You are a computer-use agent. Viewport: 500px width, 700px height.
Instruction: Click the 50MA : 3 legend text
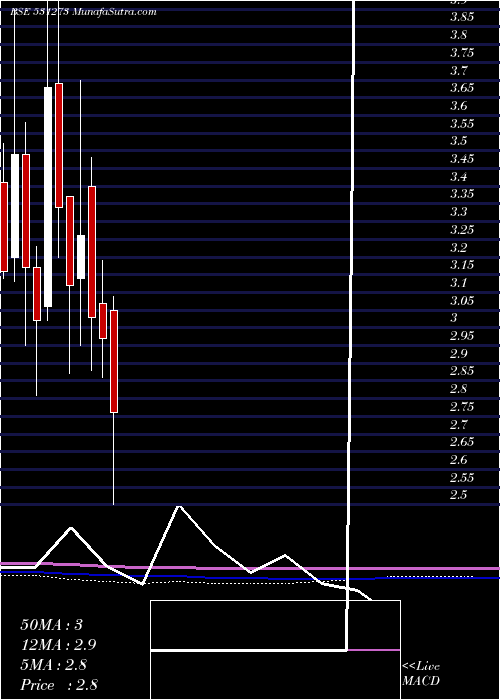coord(52,625)
